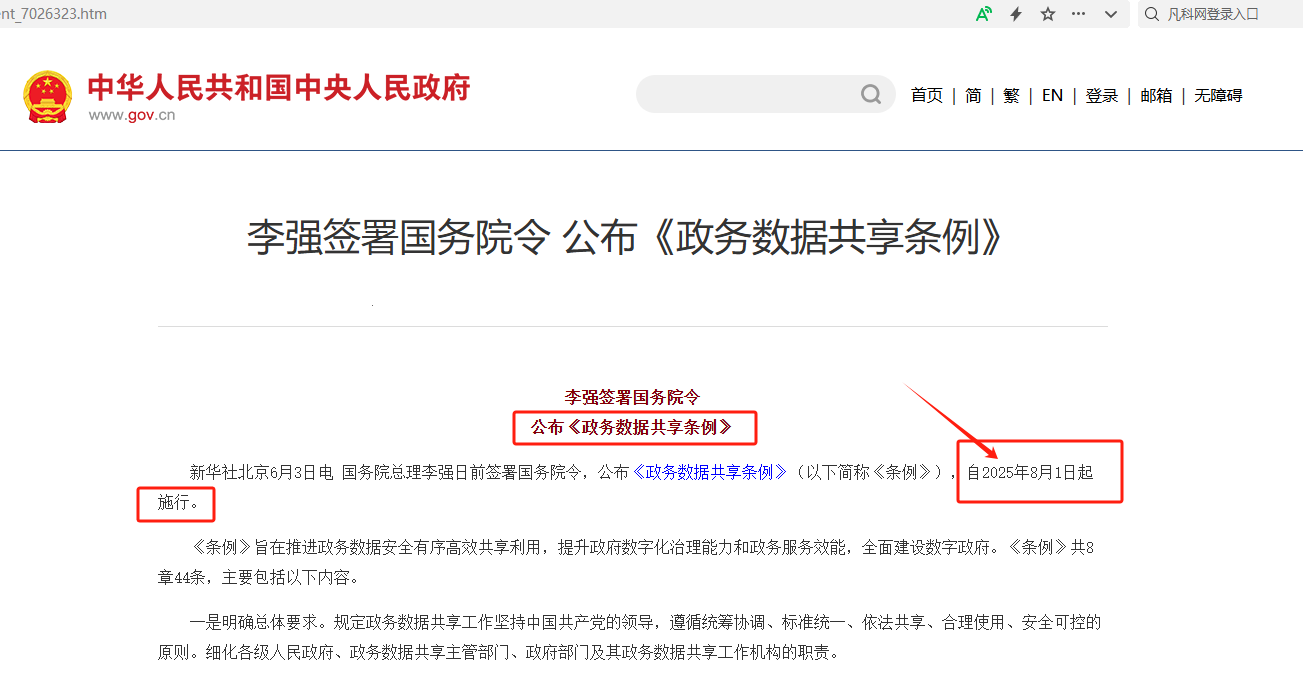The image size is (1303, 674).
Task: Click the URL text in the address bar
Action: (x=54, y=14)
